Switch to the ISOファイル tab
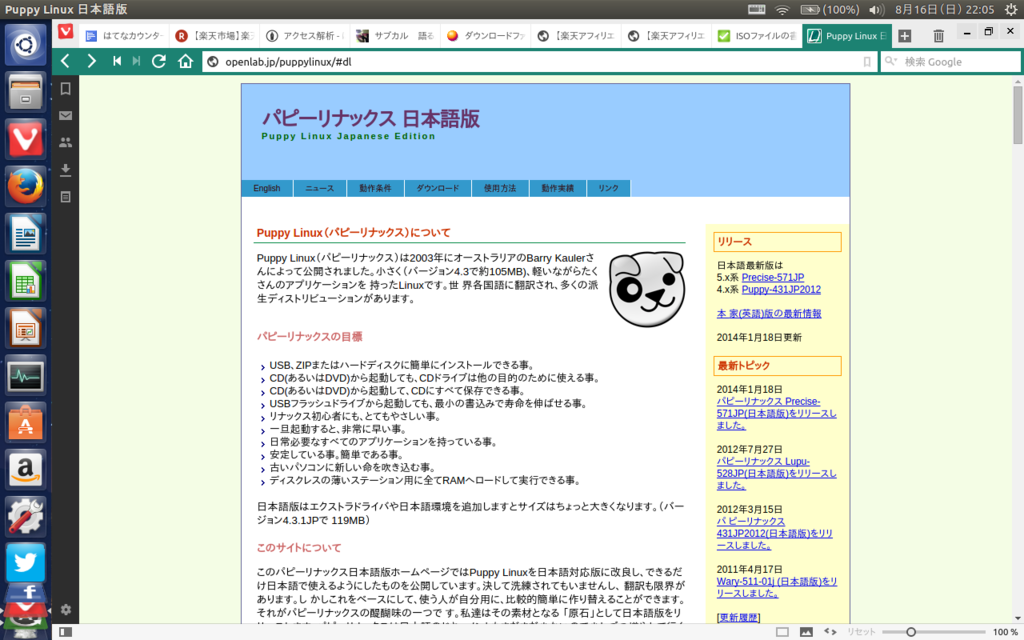The image size is (1024, 640). (756, 36)
